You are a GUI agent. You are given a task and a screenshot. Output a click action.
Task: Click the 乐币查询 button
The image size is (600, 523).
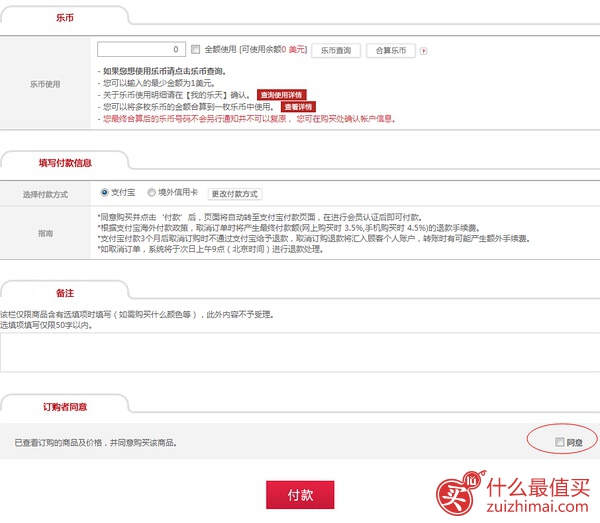pyautogui.click(x=336, y=51)
